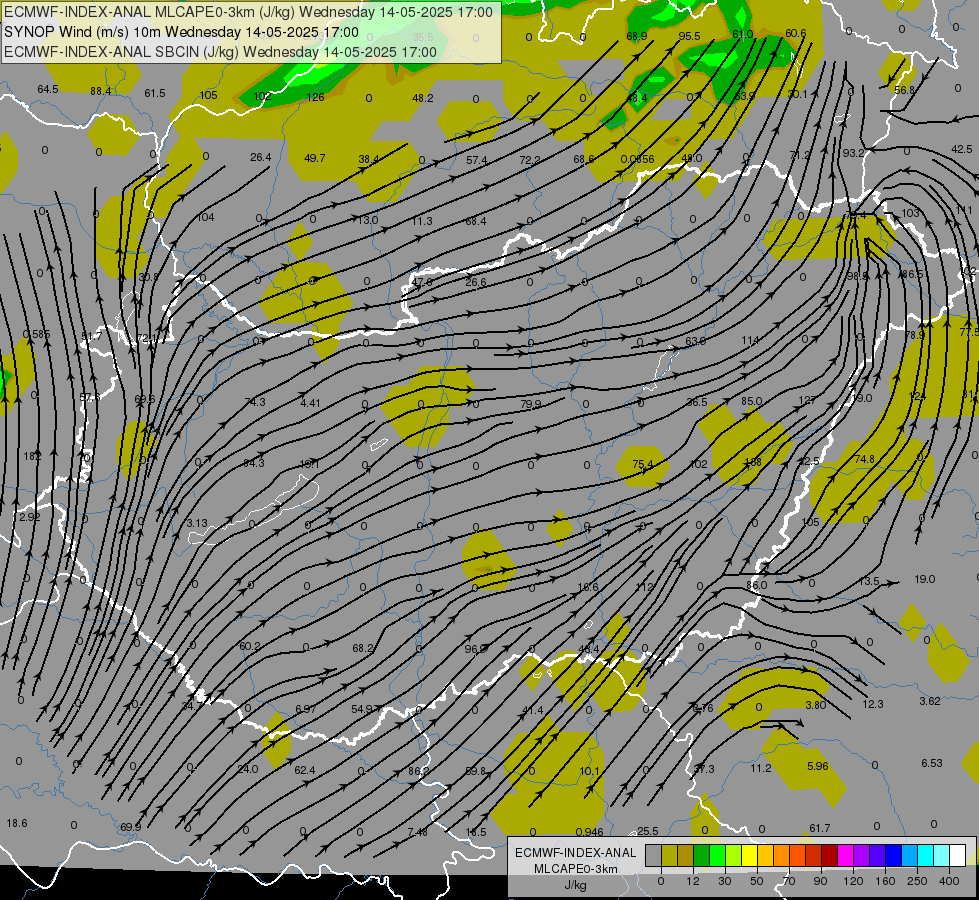
Task: Click the SBCIN title line
Action: pos(220,52)
